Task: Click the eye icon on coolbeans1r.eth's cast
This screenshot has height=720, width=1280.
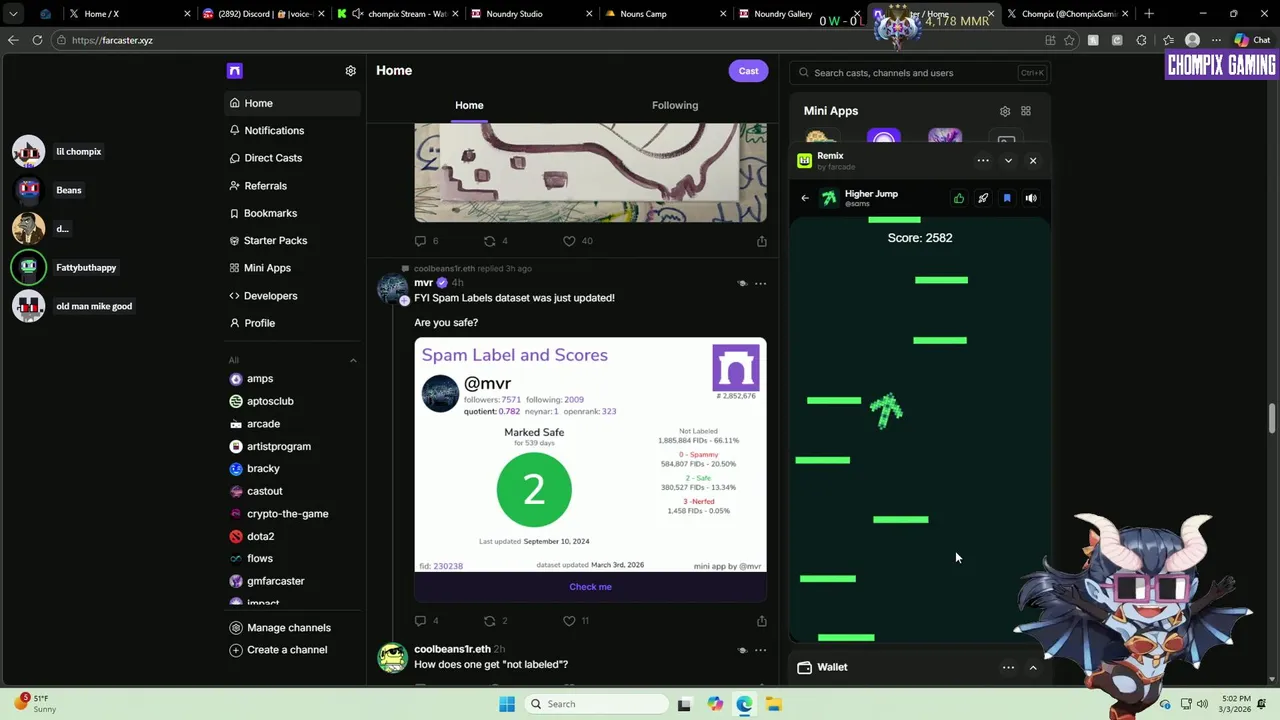Action: [x=742, y=650]
